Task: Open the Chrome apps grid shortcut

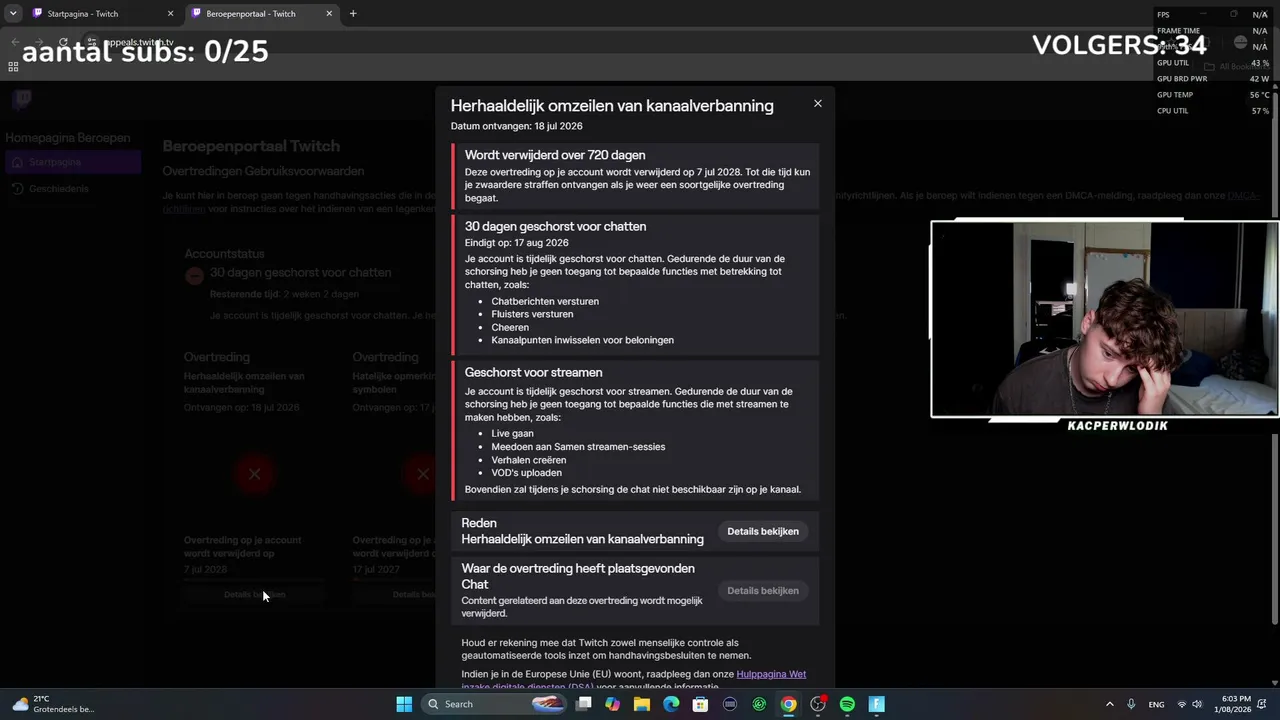Action: [13, 67]
